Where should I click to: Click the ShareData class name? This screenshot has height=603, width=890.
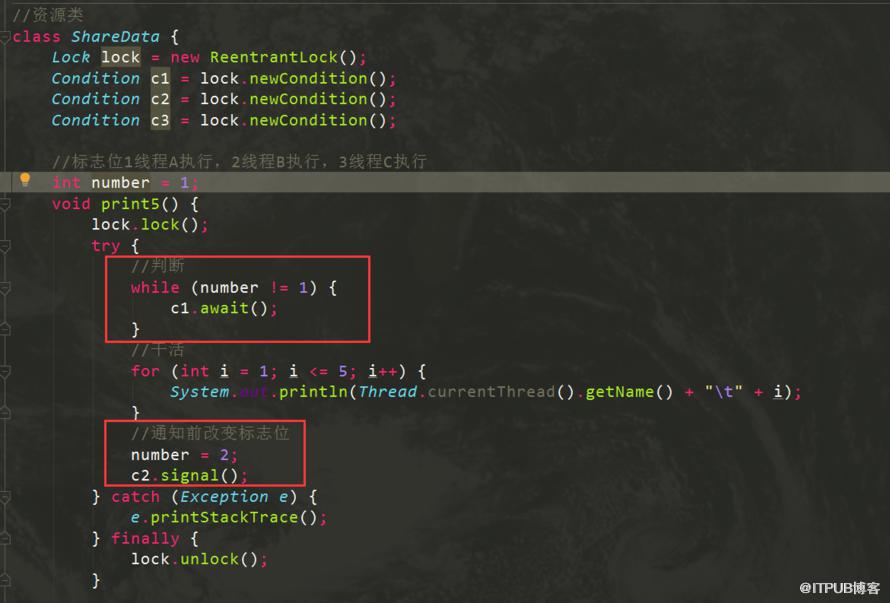point(115,37)
